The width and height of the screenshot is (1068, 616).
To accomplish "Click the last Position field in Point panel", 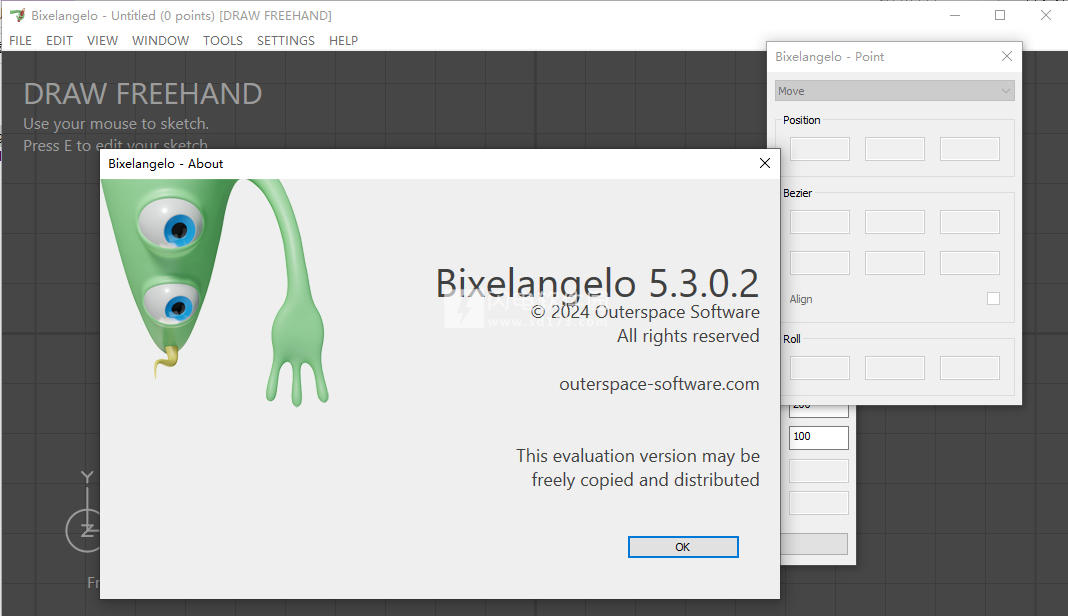I will tap(969, 149).
